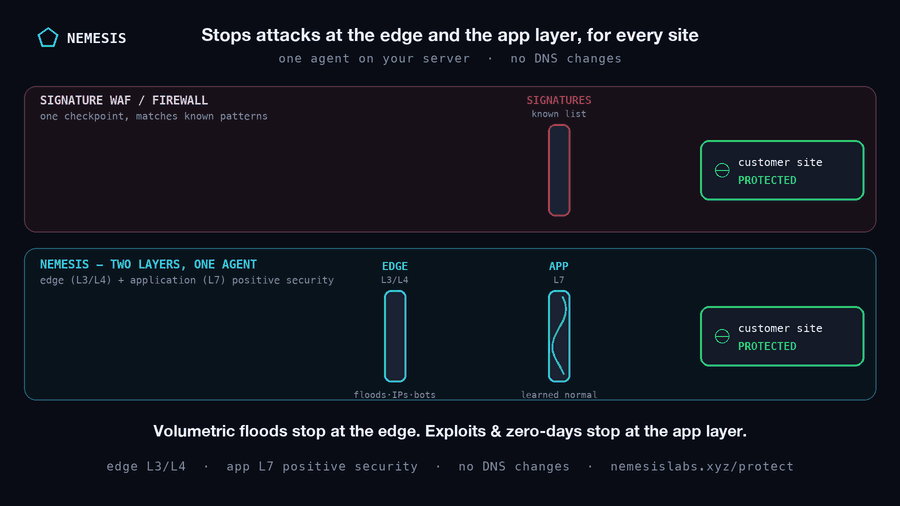Click the "SIGNATURE WAF / FIREWALL" heading
The image size is (900, 506).
pyautogui.click(x=124, y=100)
